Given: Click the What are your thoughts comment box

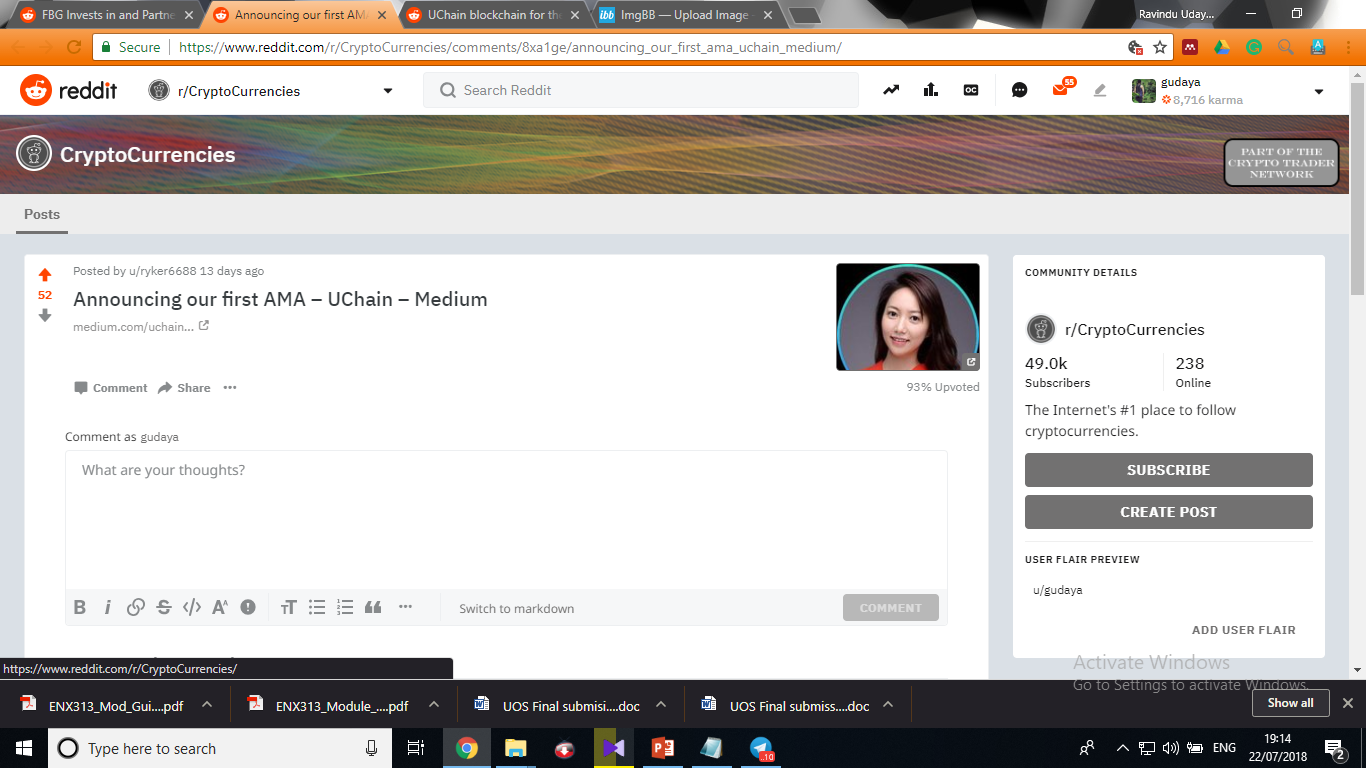Looking at the screenshot, I should (x=506, y=520).
